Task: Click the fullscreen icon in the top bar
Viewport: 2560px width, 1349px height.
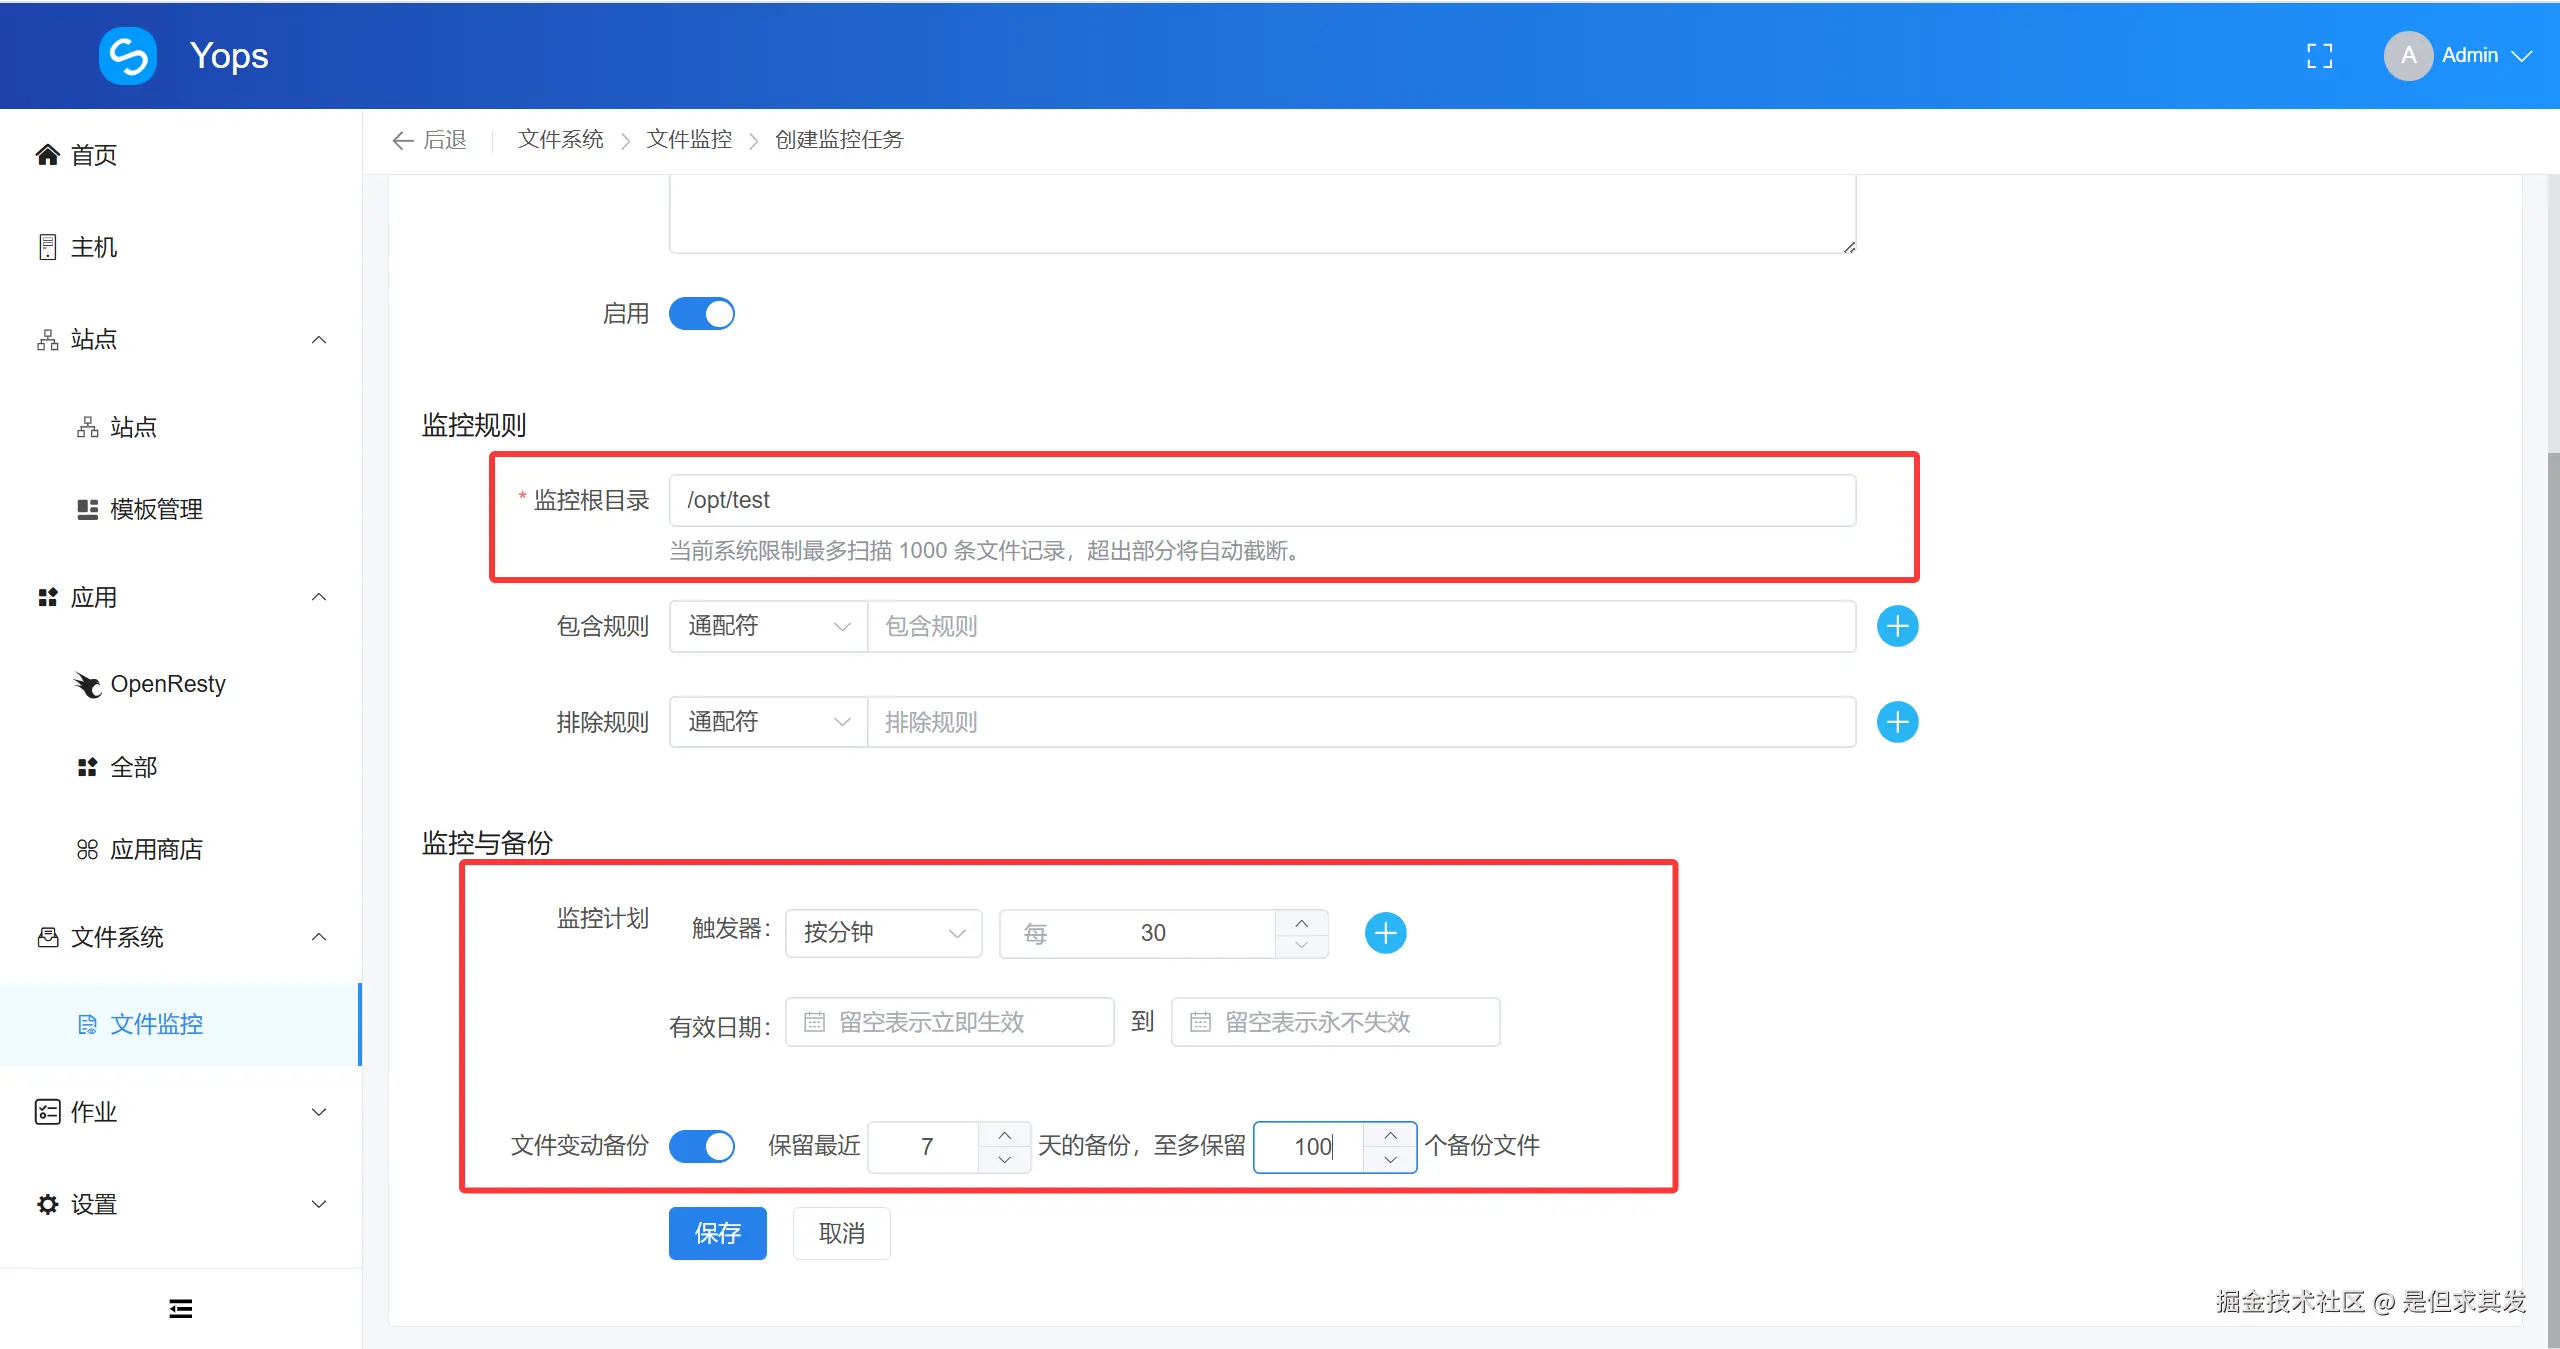Action: pos(2319,55)
